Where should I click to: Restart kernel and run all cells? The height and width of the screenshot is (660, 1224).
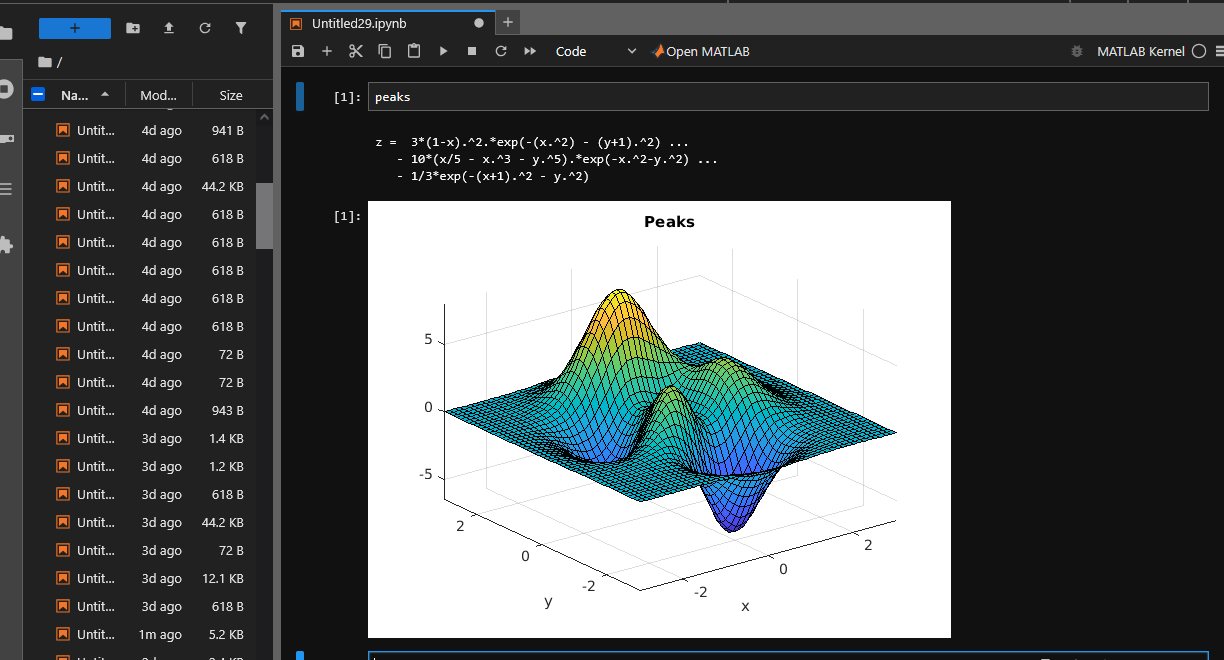(530, 51)
